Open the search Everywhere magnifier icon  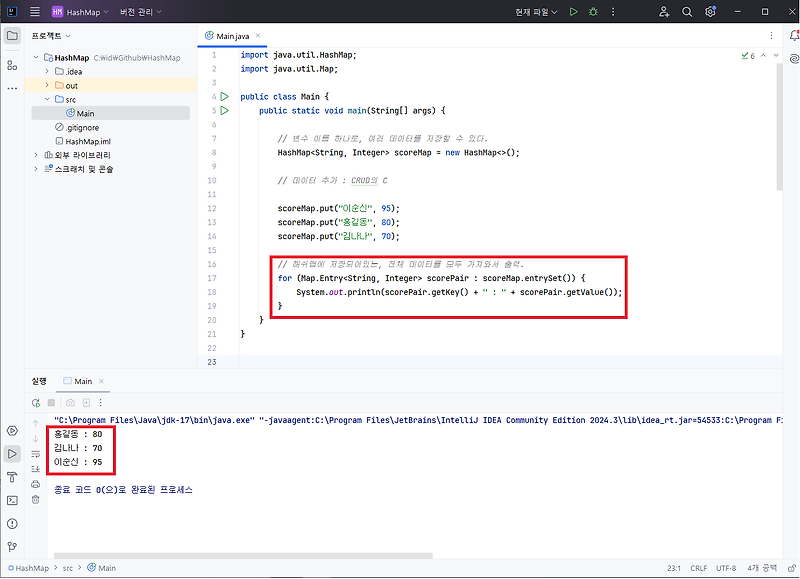[x=687, y=11]
